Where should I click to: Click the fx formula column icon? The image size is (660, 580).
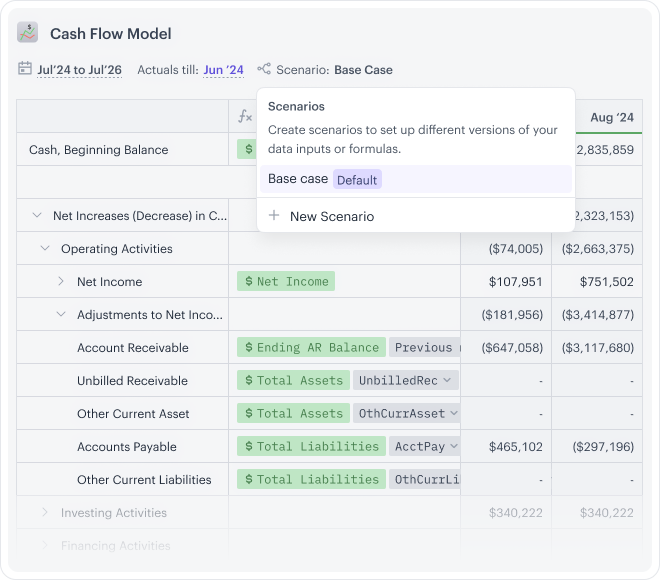(244, 117)
